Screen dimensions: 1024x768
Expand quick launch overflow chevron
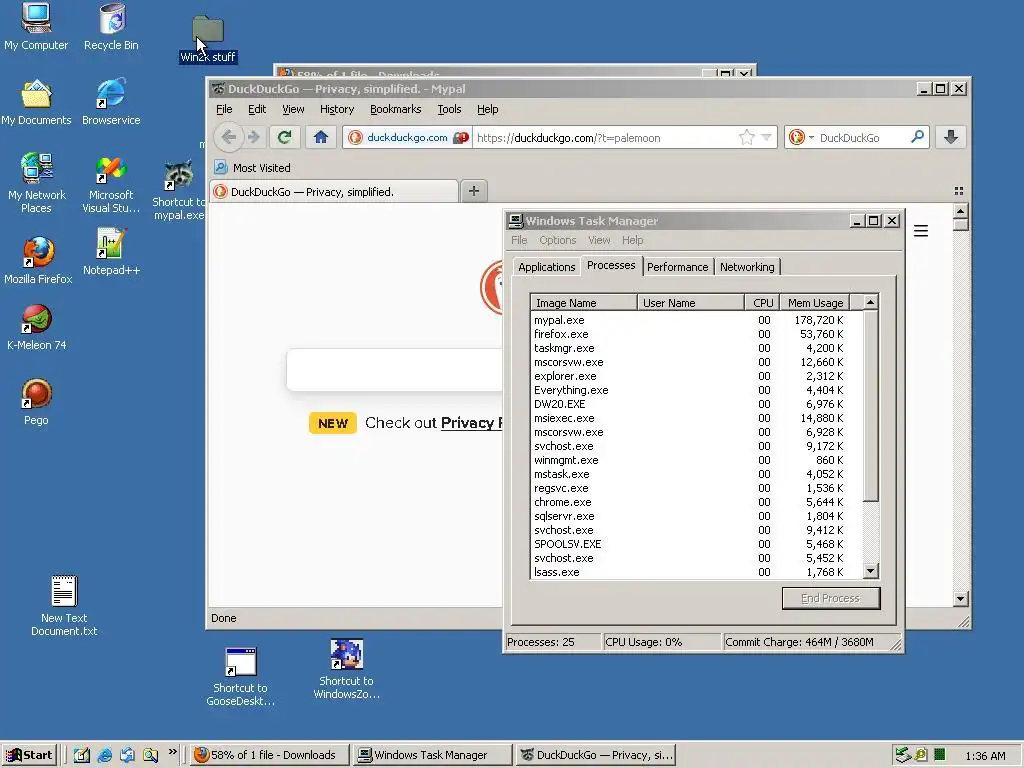[172, 752]
